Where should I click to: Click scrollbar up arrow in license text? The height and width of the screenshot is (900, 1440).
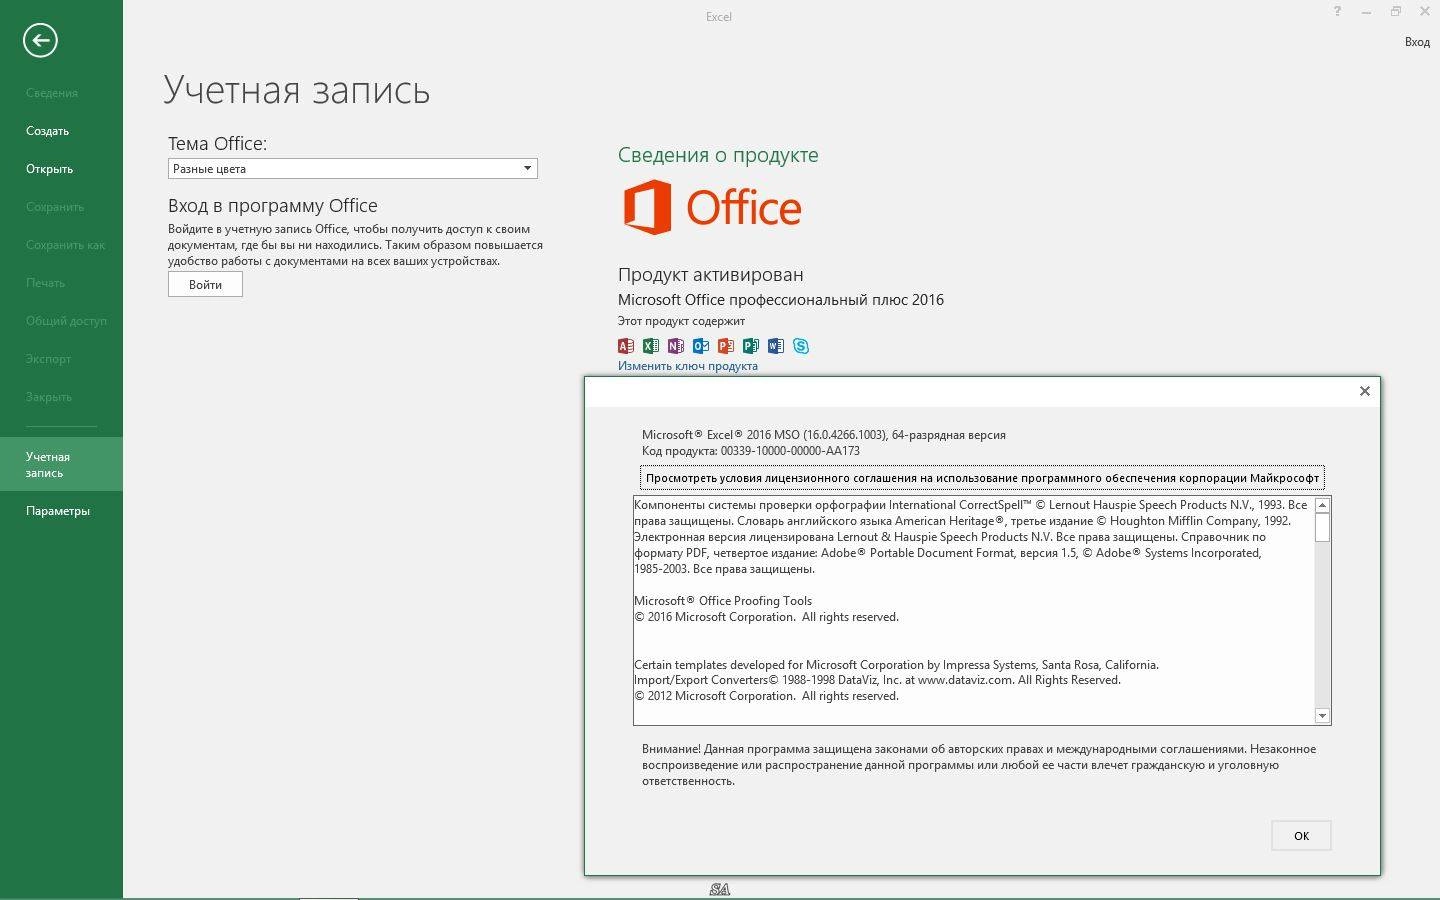click(x=1322, y=505)
